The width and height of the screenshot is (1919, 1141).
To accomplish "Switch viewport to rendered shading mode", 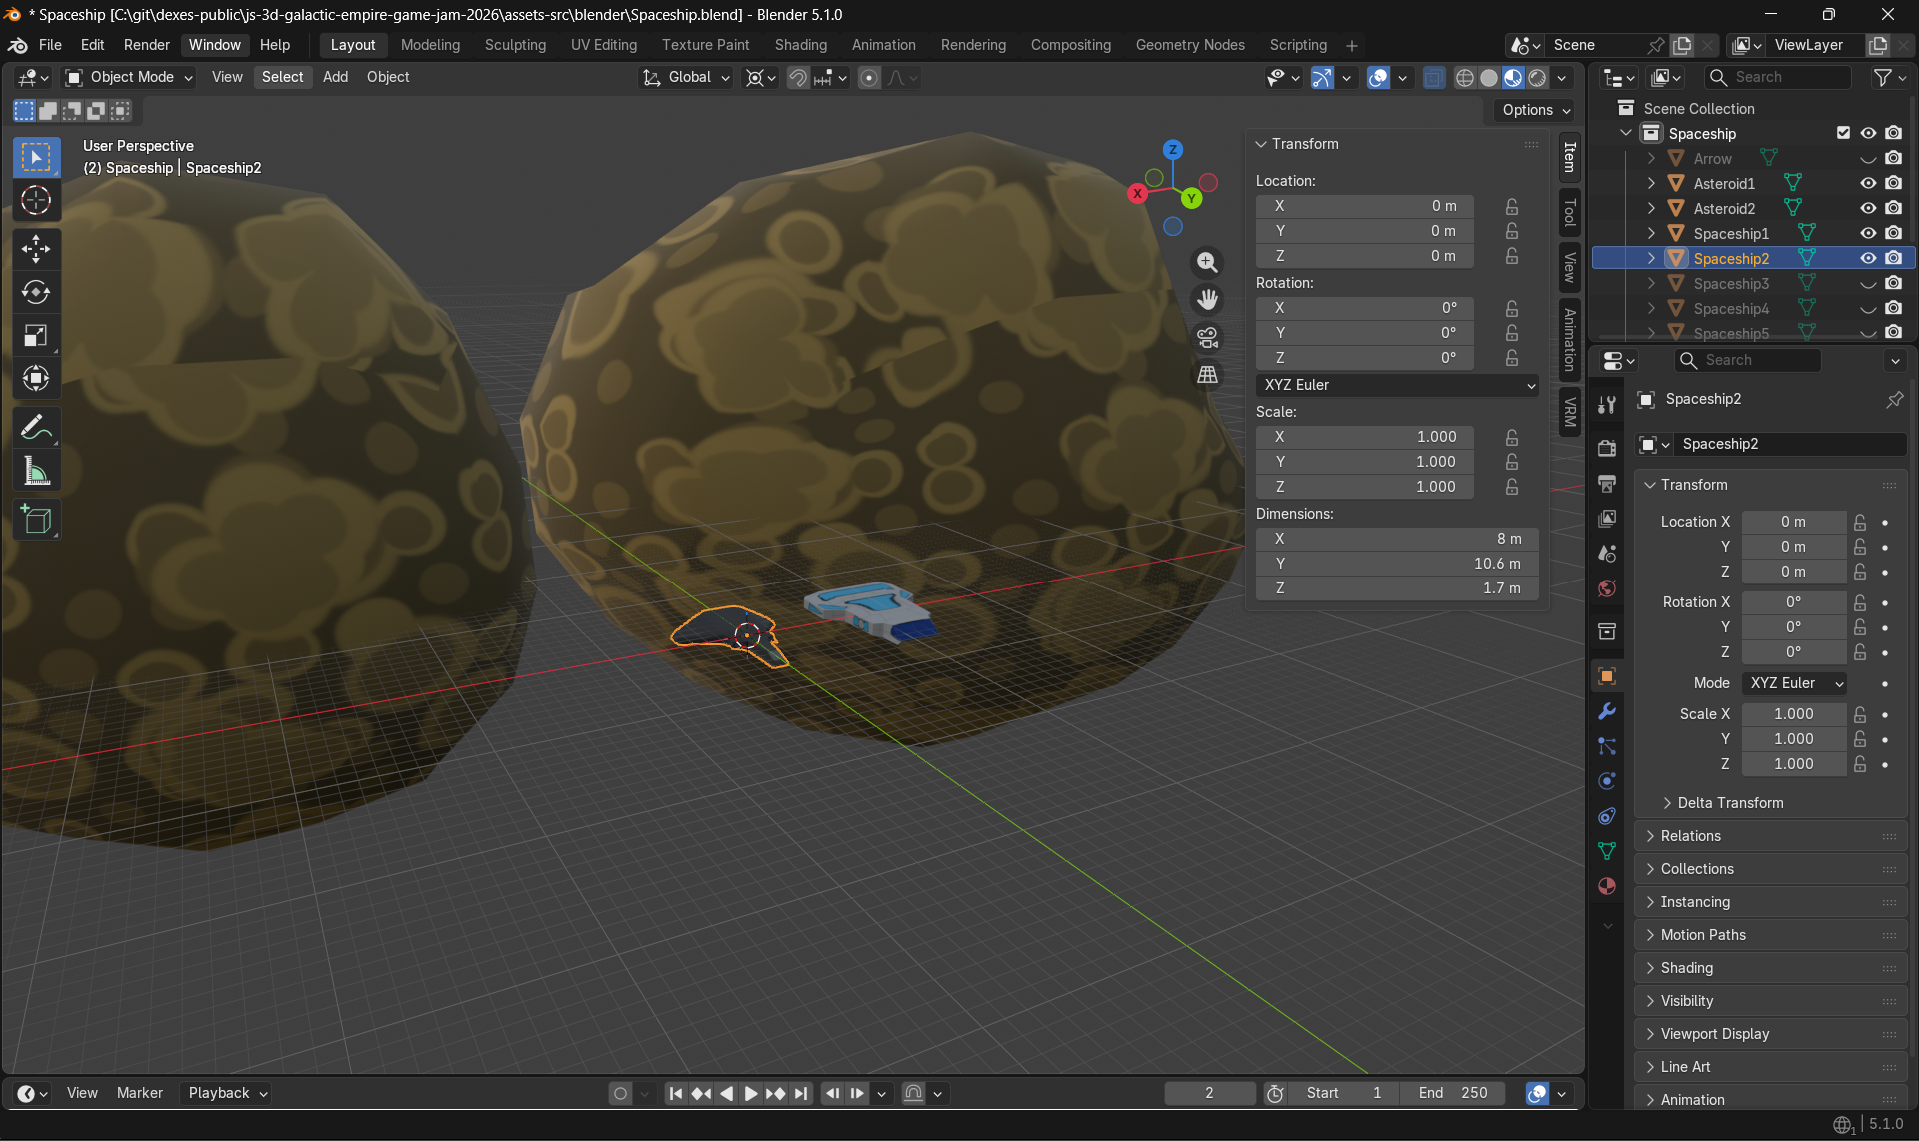I will [1536, 77].
